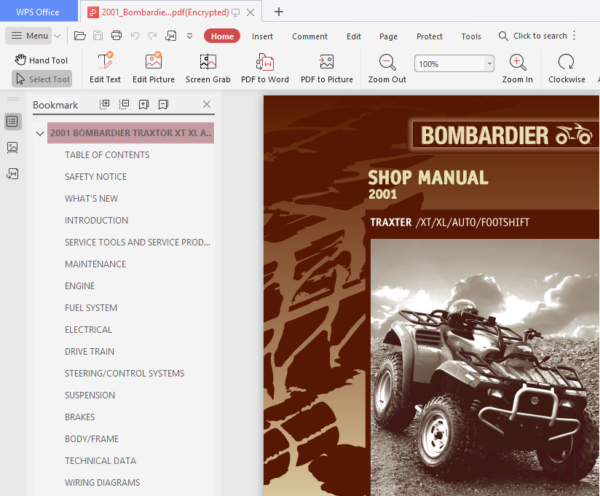Switch to the Home ribbon tab
Screen dimensions: 600x496
tap(222, 36)
